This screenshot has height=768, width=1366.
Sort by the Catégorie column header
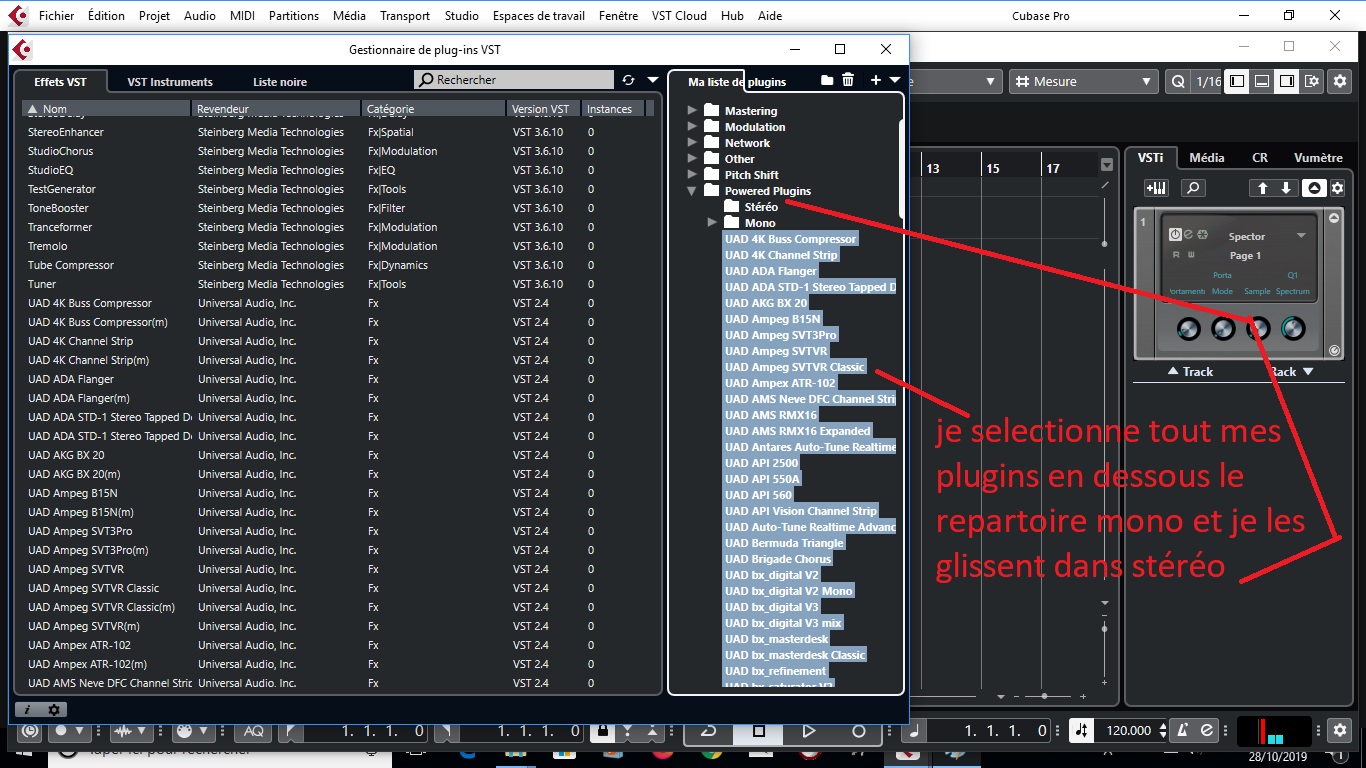(x=433, y=109)
